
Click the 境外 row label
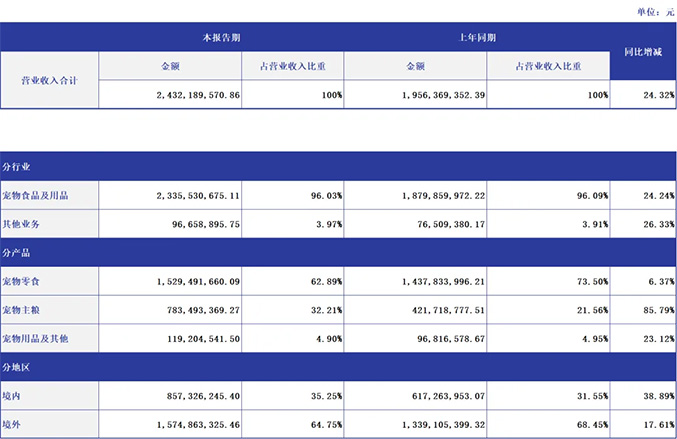50,425
